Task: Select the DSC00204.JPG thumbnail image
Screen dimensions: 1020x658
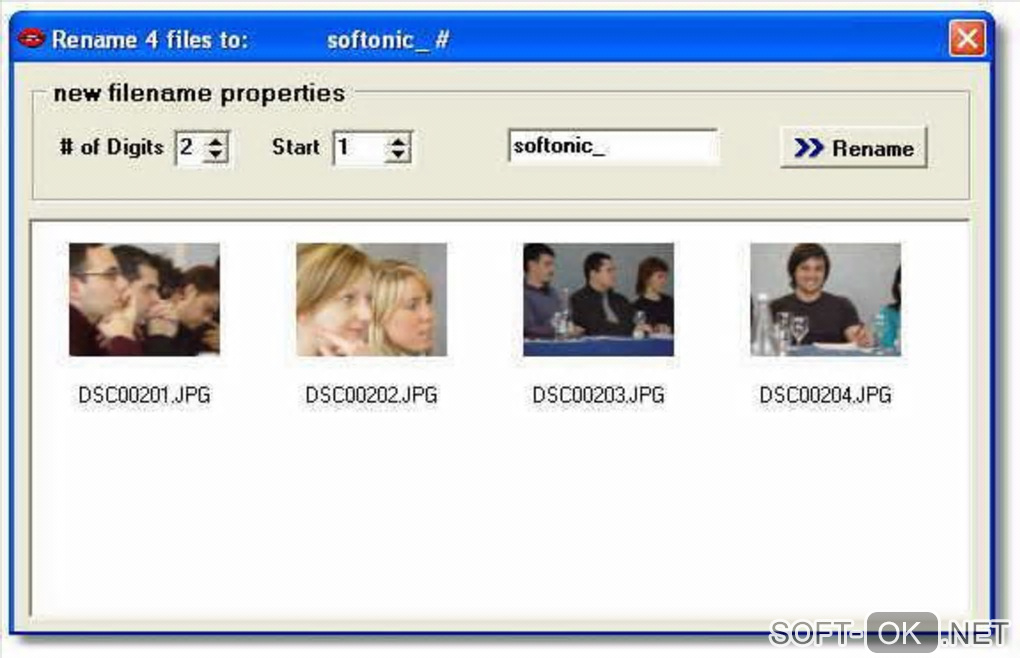Action: 825,299
